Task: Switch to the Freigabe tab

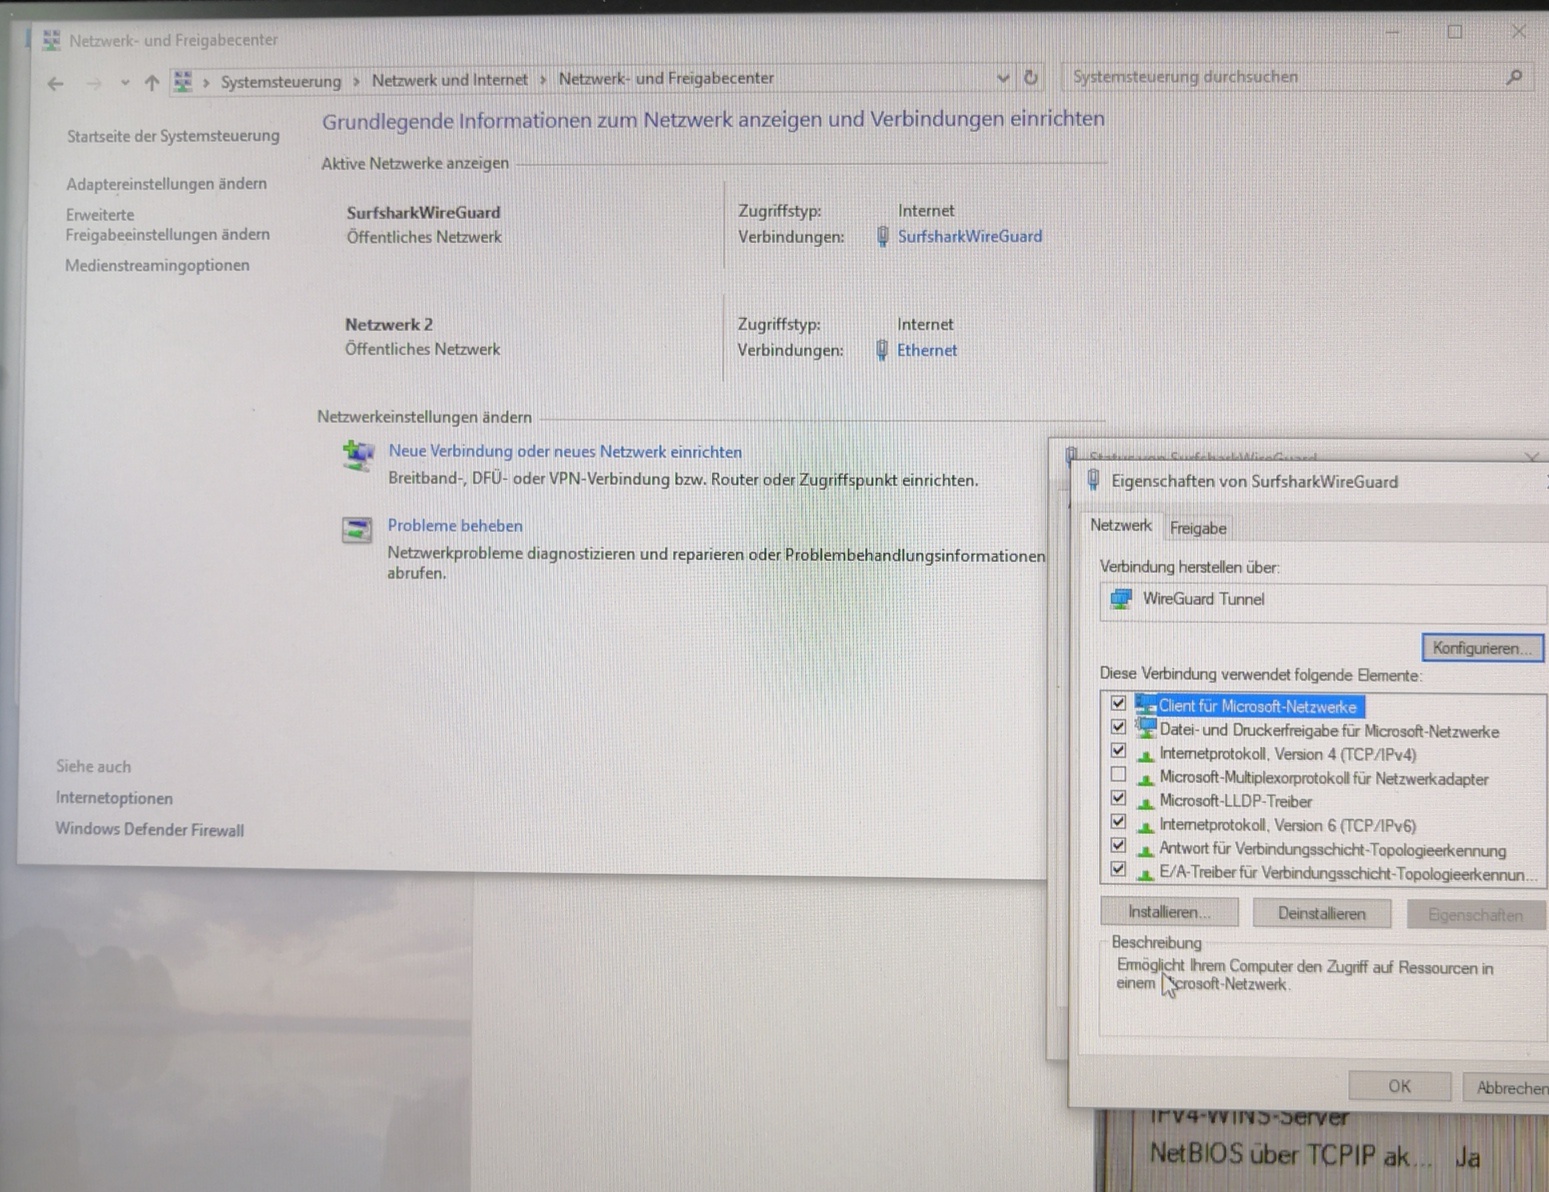Action: [1197, 528]
